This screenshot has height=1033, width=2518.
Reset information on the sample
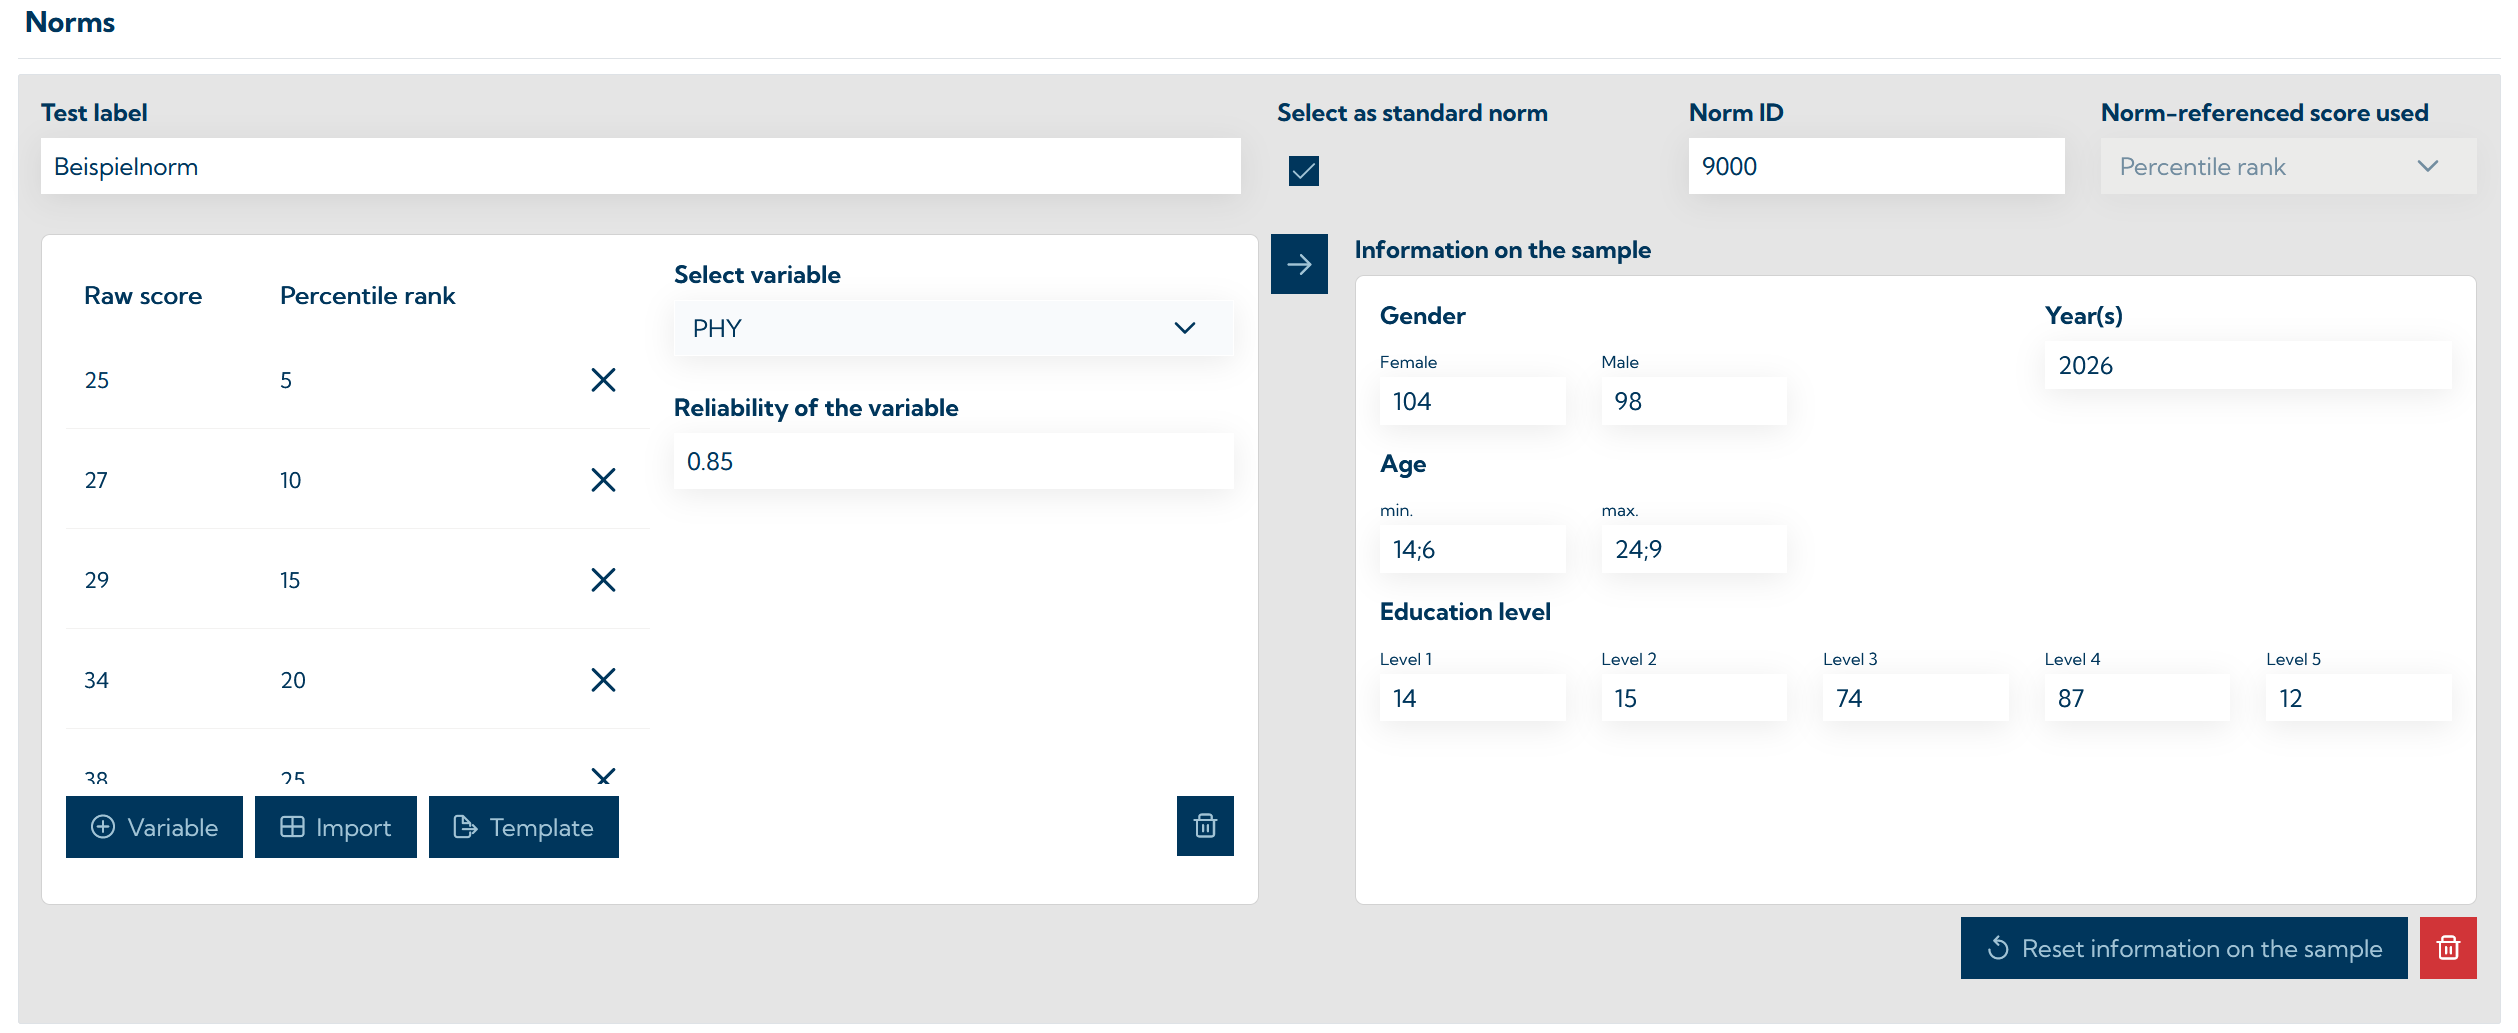pos(2183,948)
